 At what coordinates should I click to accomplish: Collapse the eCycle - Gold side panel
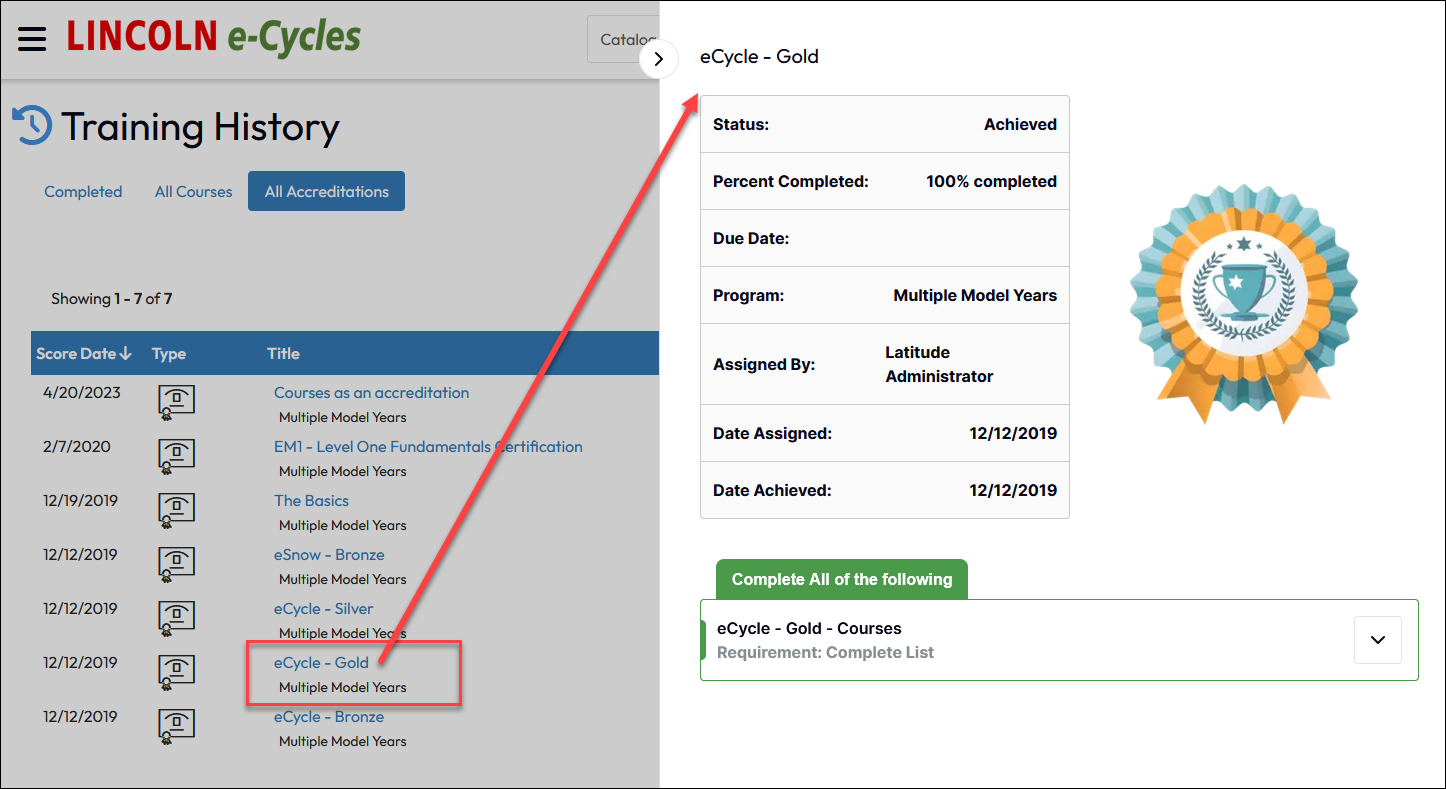(x=658, y=59)
